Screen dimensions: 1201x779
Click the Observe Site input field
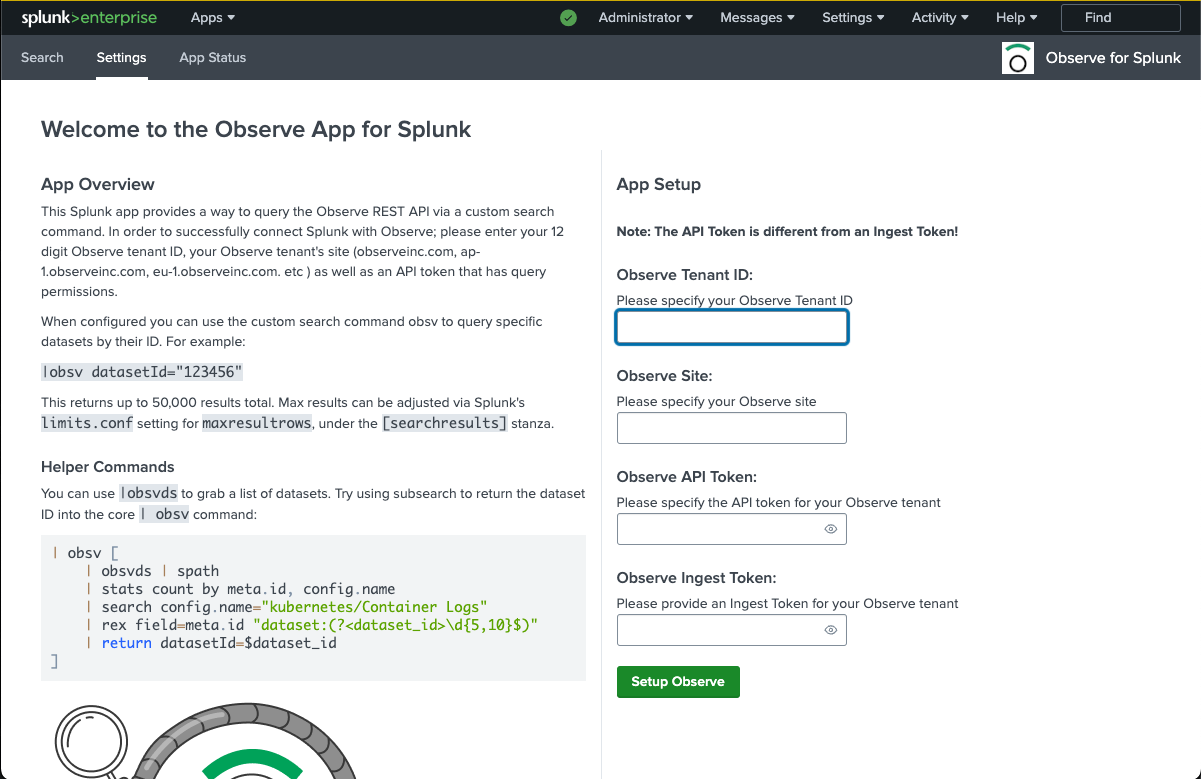732,428
